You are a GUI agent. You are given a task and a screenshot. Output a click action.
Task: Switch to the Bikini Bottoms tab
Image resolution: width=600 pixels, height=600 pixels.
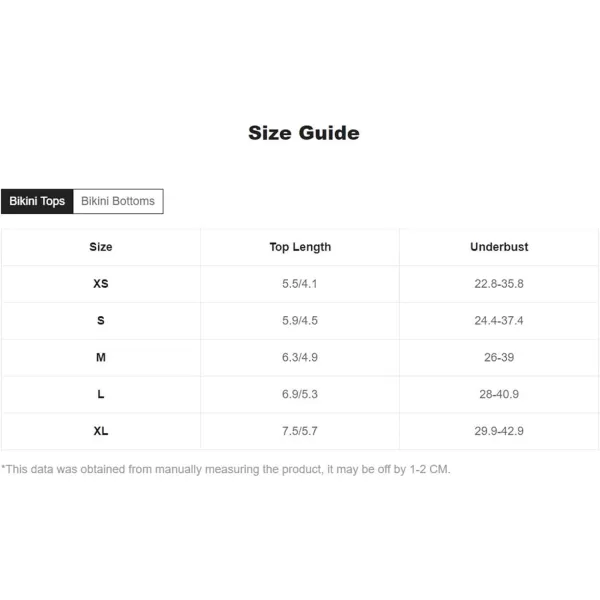coord(118,201)
